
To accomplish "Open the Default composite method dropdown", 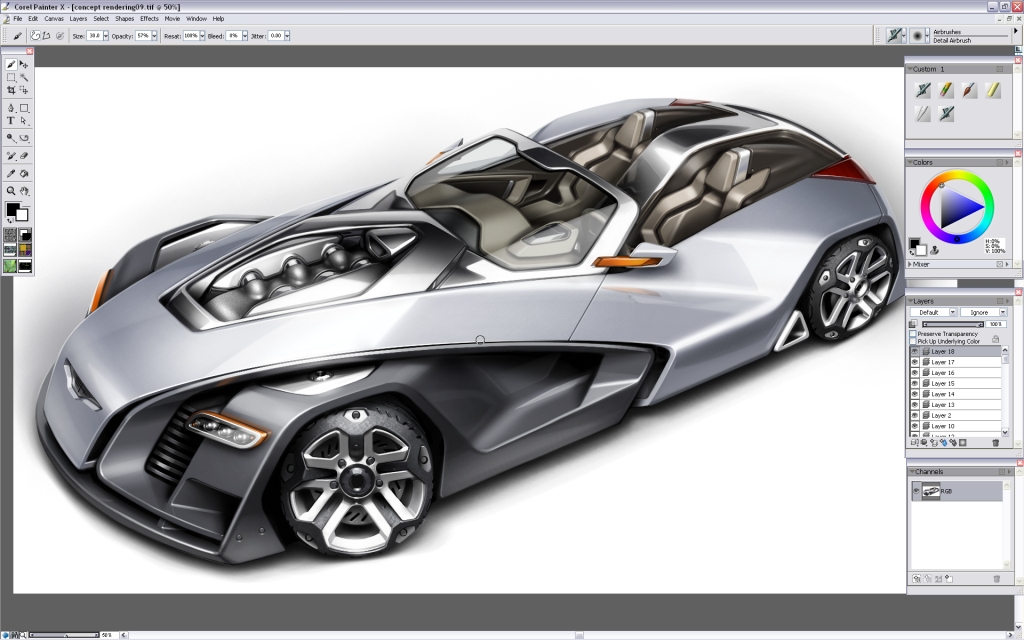I will pos(952,312).
